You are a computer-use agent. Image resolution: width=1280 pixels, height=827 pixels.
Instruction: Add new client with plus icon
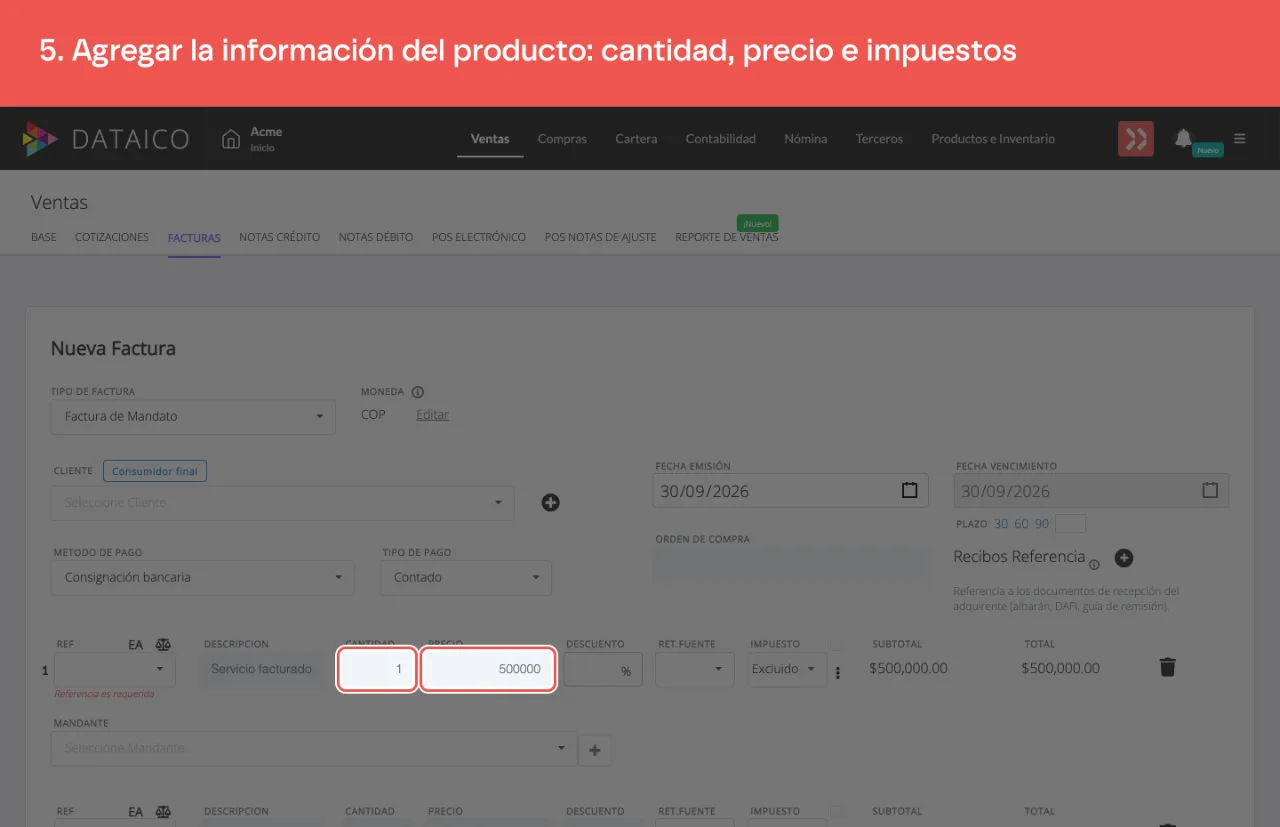click(x=550, y=502)
